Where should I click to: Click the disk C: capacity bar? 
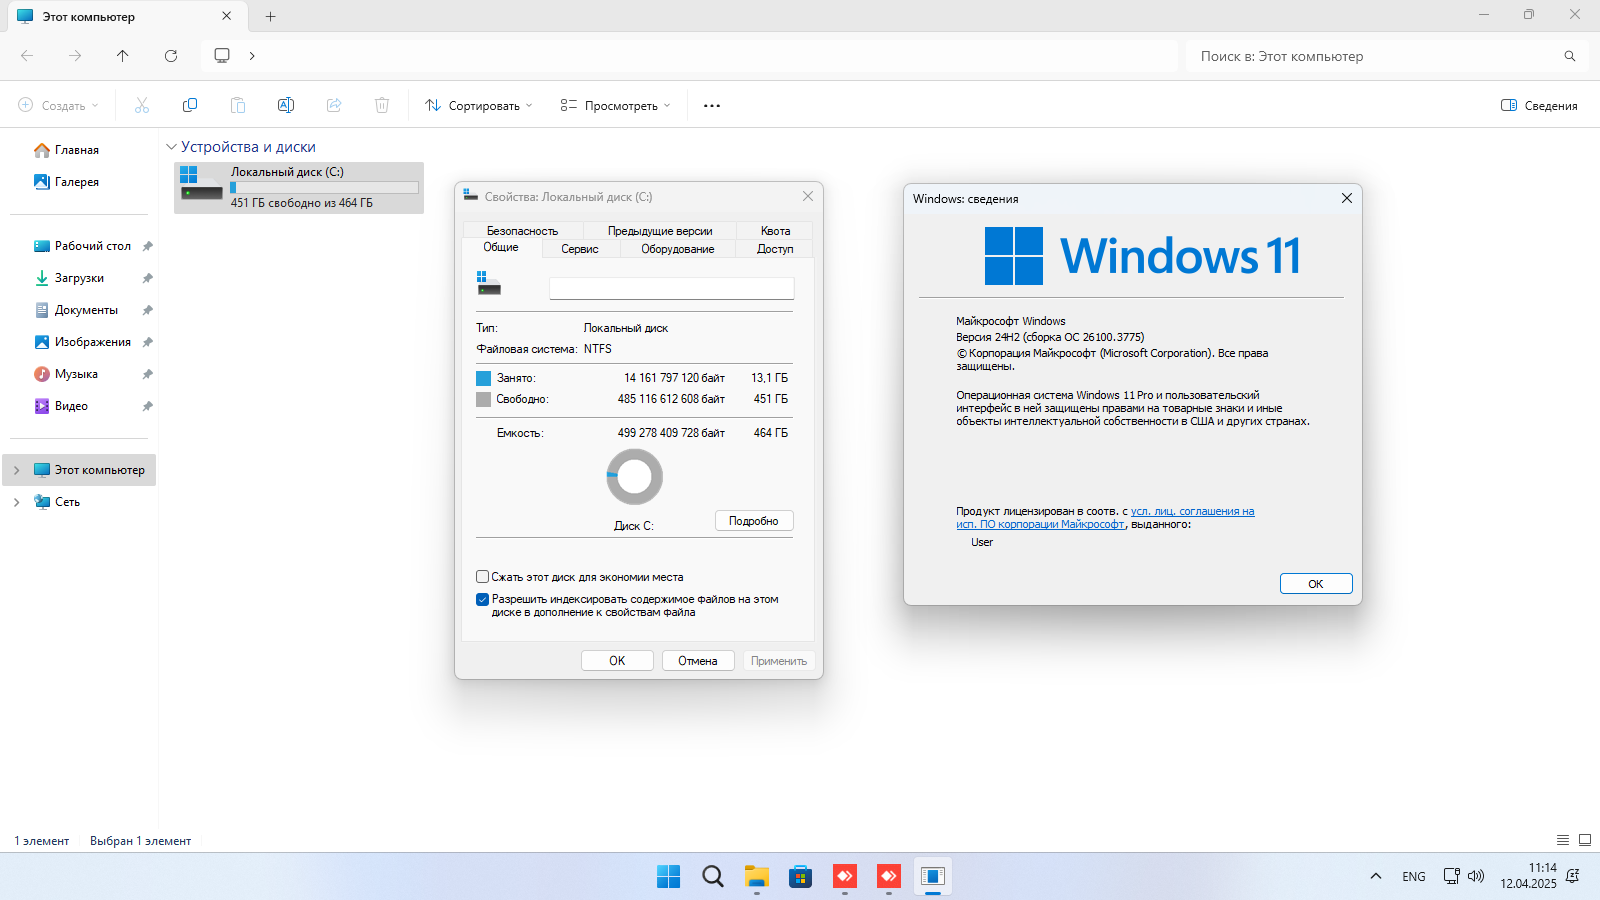pos(324,187)
